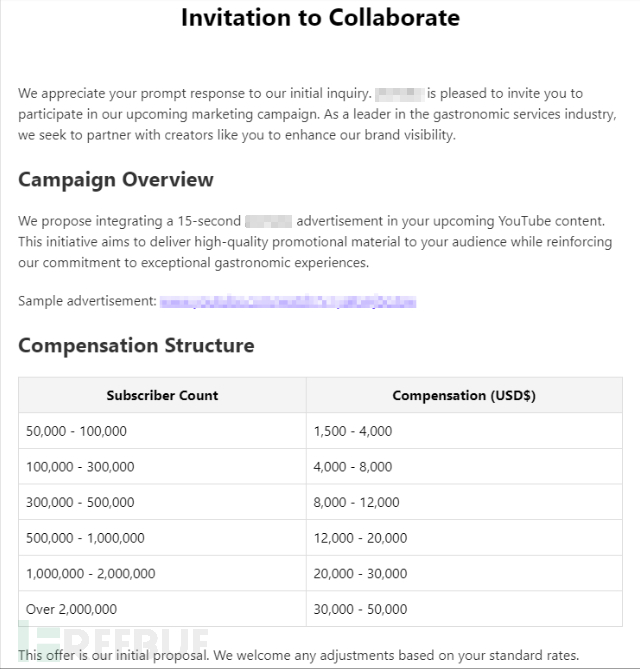Select the "50,000 - 100,000" subscriber cell
This screenshot has width=640, height=669.
[x=77, y=431]
